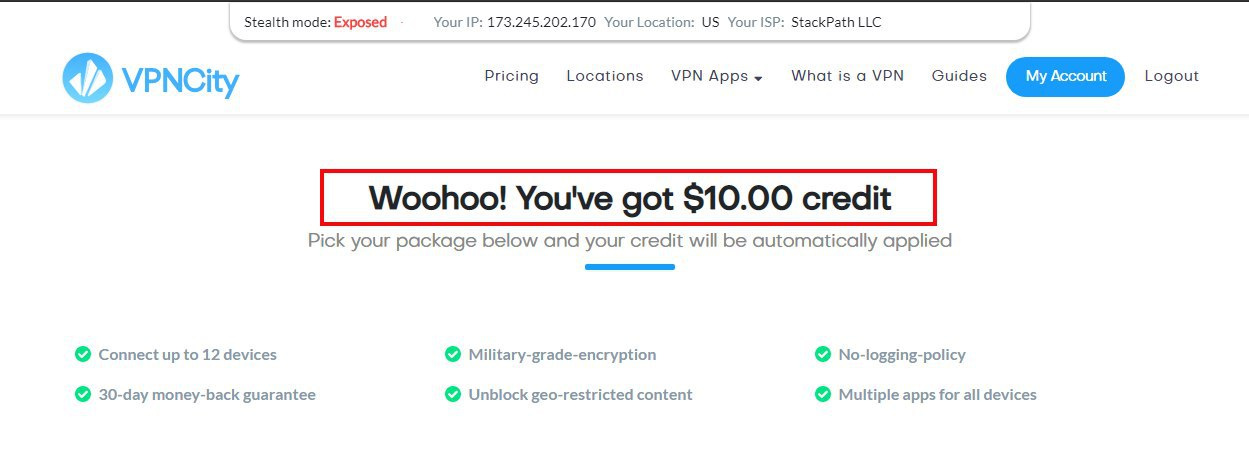Click the green check beside Military-grade-encryption
Image resolution: width=1249 pixels, height=458 pixels.
coord(453,354)
